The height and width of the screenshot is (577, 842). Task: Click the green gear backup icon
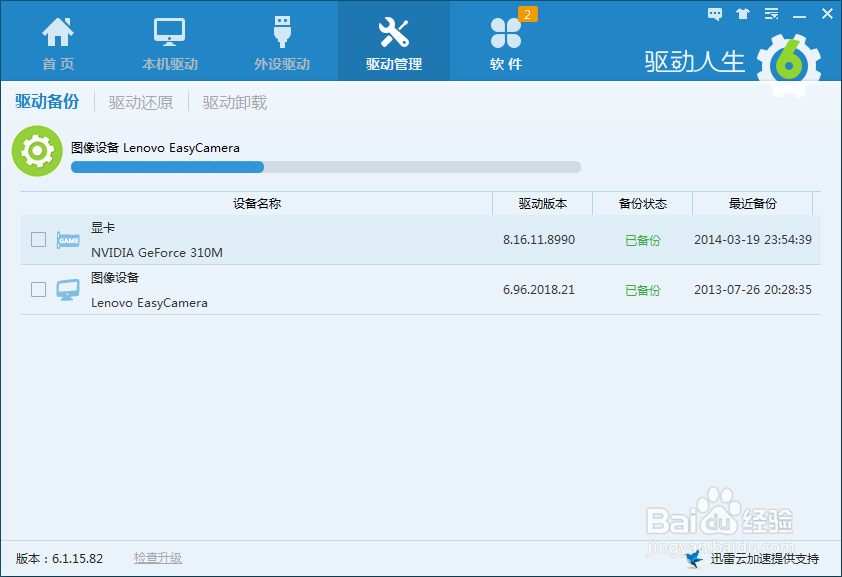37,151
